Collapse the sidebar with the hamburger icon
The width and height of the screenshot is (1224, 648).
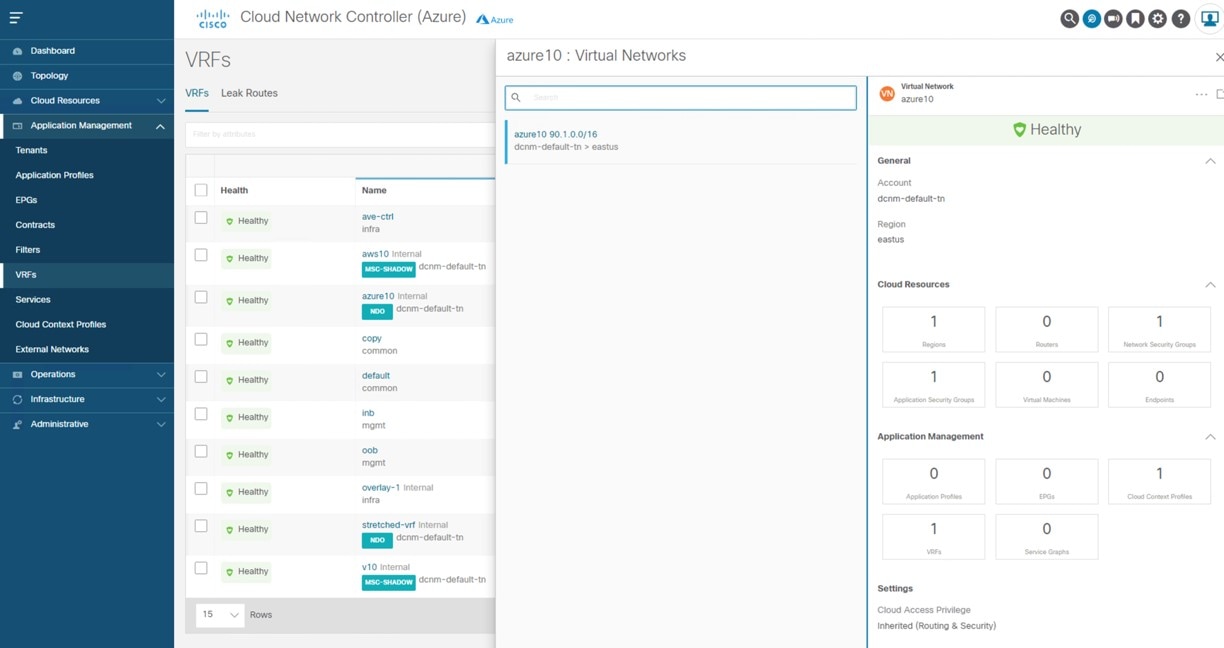(x=15, y=18)
